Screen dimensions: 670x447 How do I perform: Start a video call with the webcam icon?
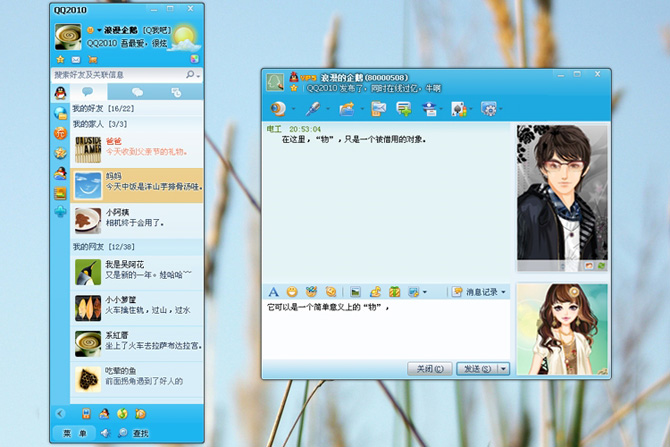pos(278,109)
